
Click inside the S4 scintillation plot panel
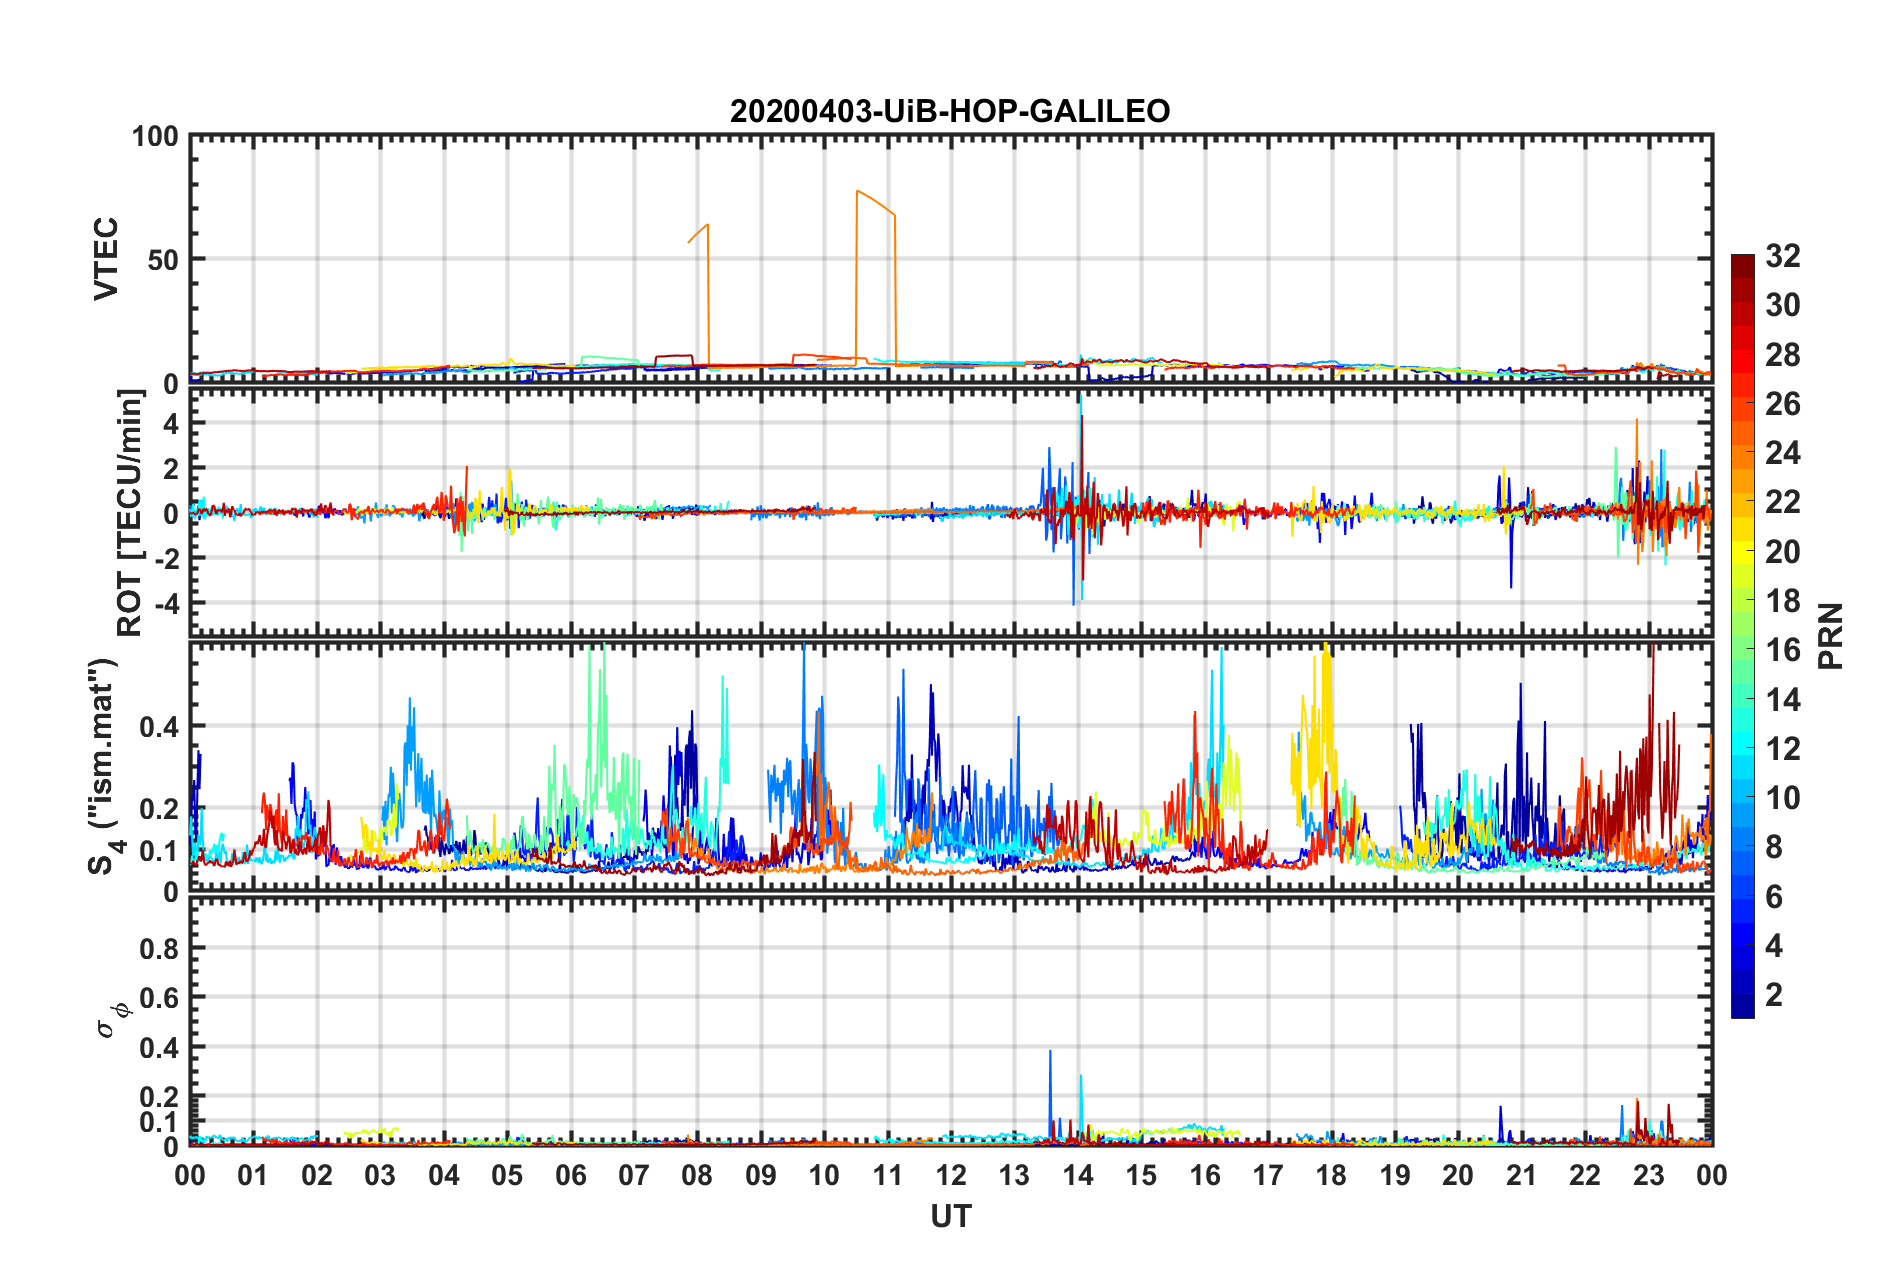tap(951, 766)
